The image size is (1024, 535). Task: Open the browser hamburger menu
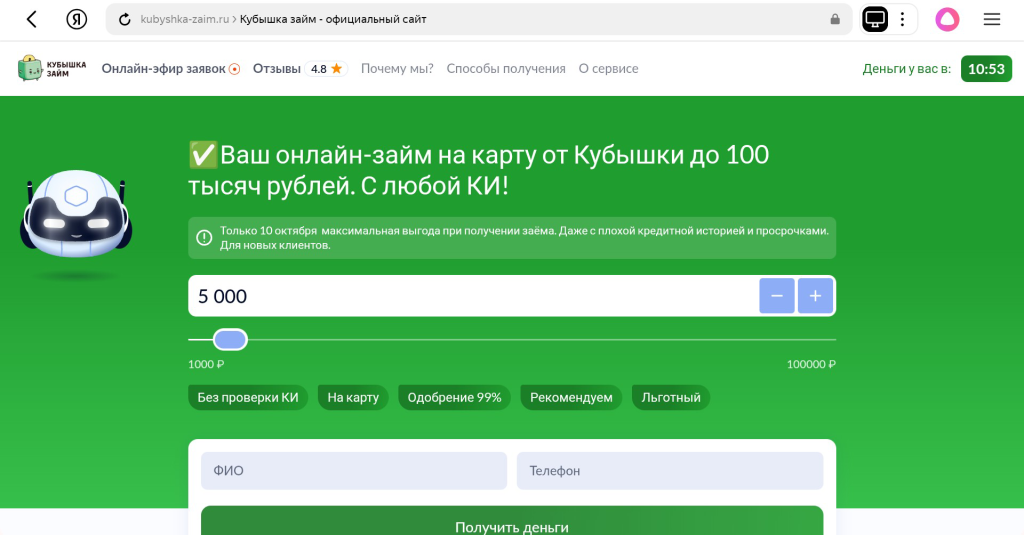point(992,19)
